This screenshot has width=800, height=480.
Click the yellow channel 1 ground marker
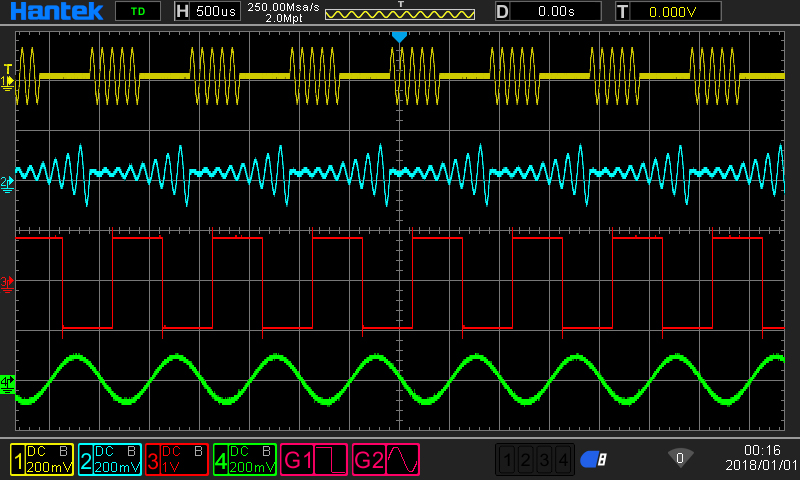[x=8, y=77]
